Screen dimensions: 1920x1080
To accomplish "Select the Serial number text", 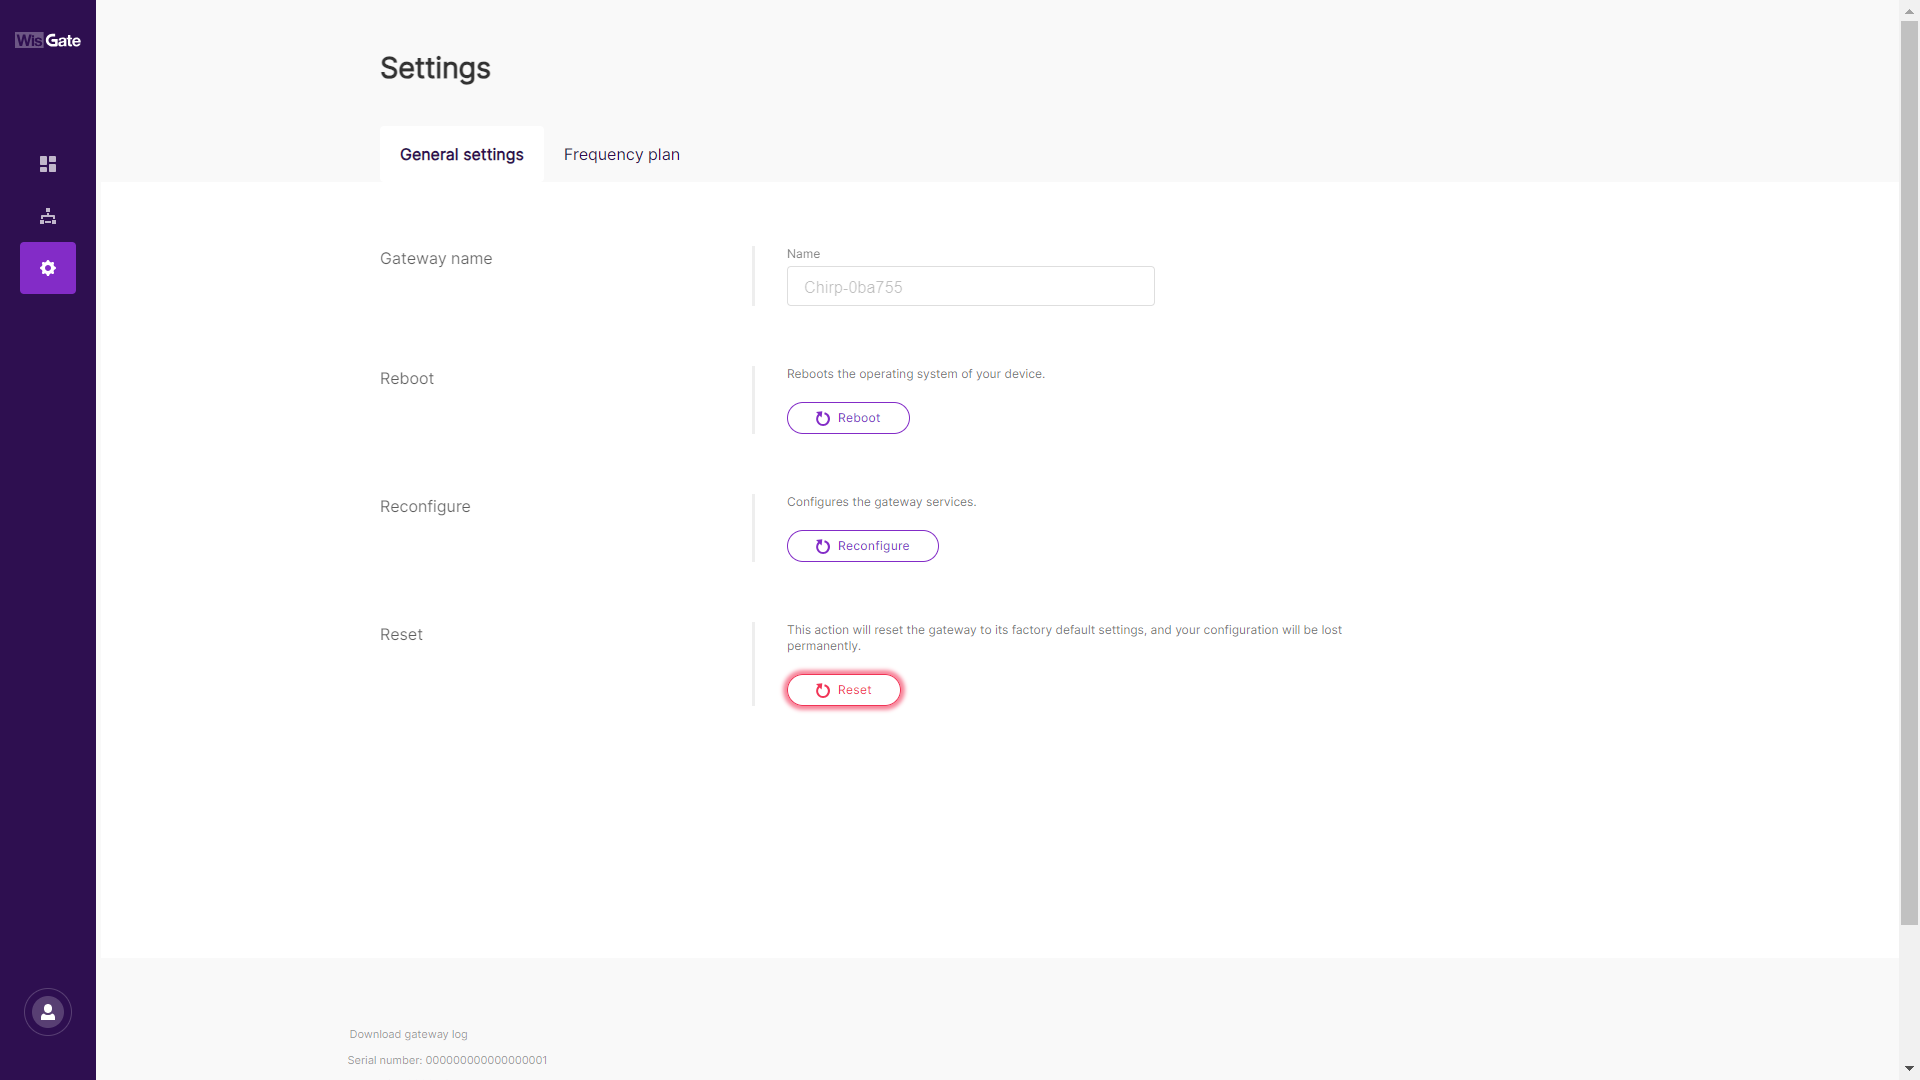I will (447, 1060).
